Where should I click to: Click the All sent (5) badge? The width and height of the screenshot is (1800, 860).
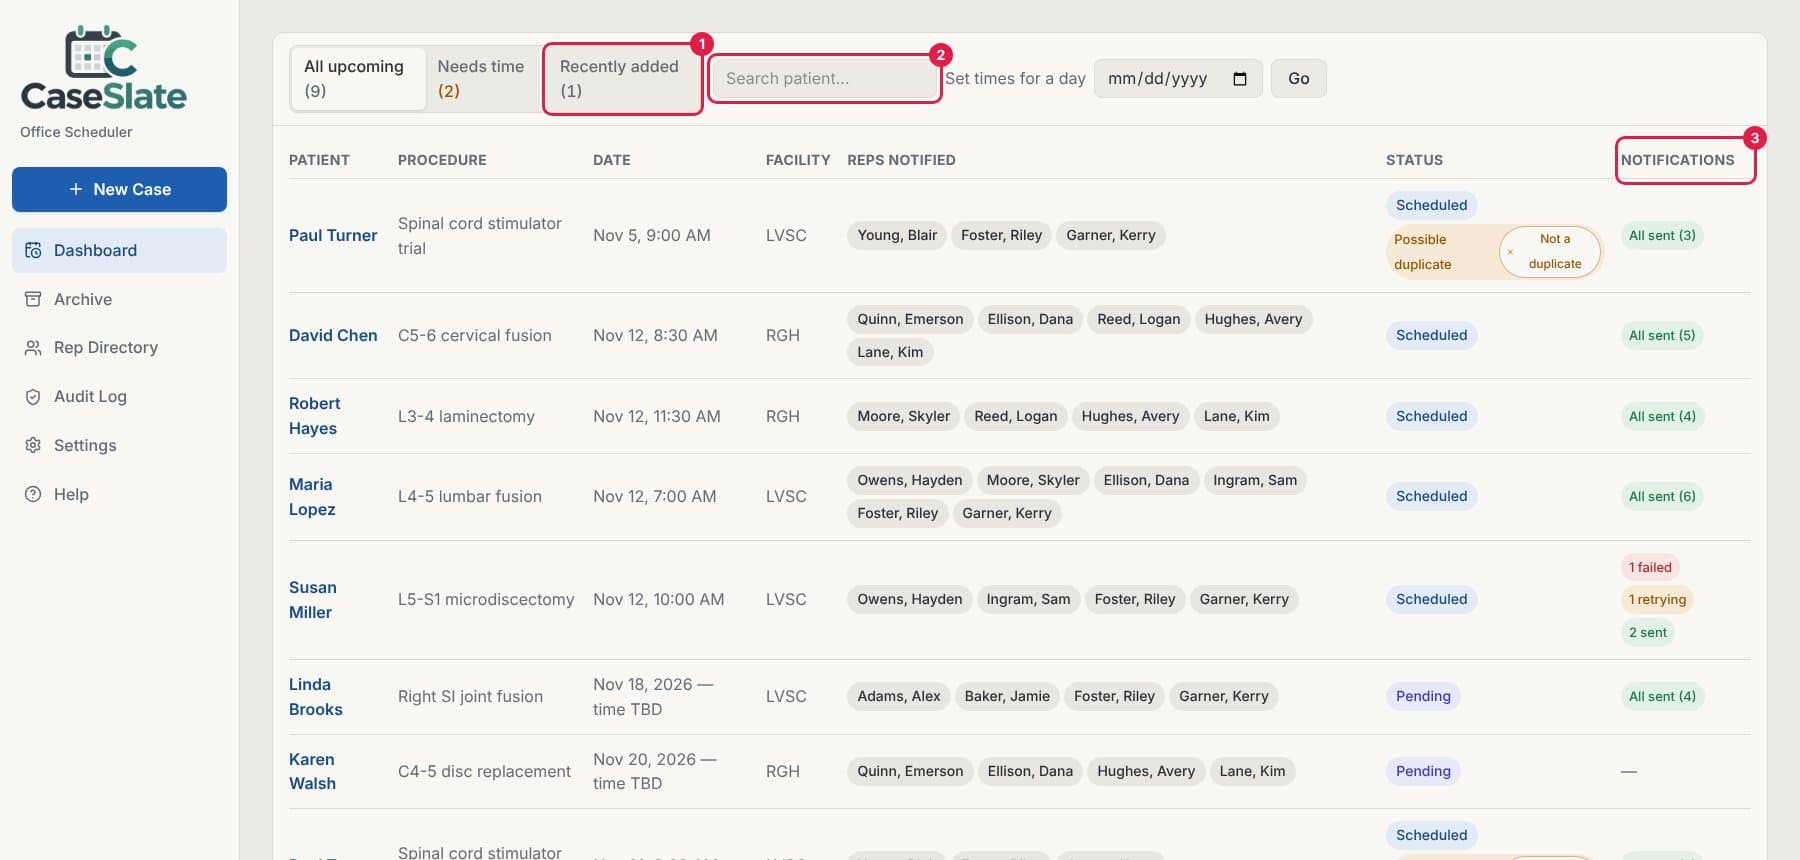[1662, 335]
